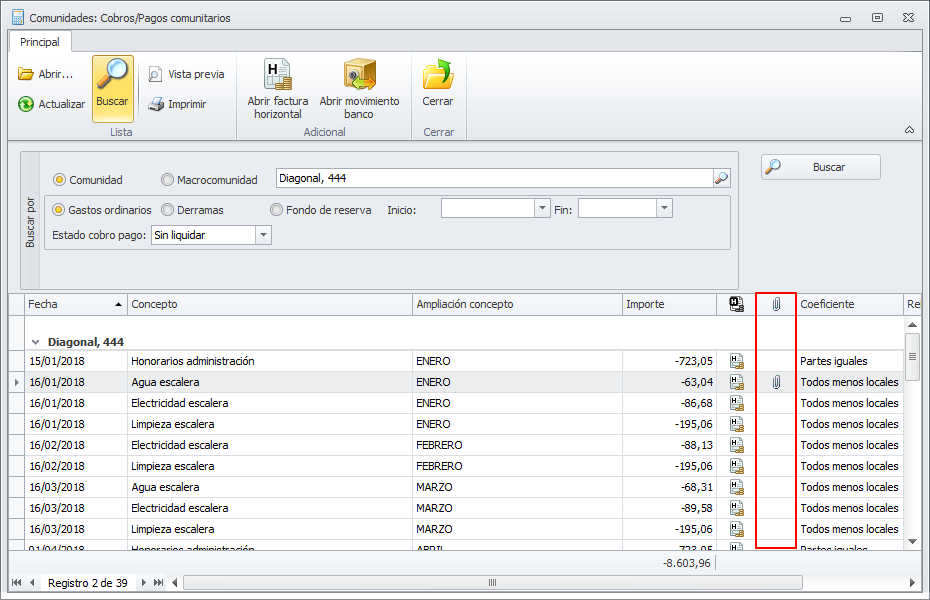The height and width of the screenshot is (600, 930).
Task: Sort by the Importe column header
Action: (x=668, y=304)
